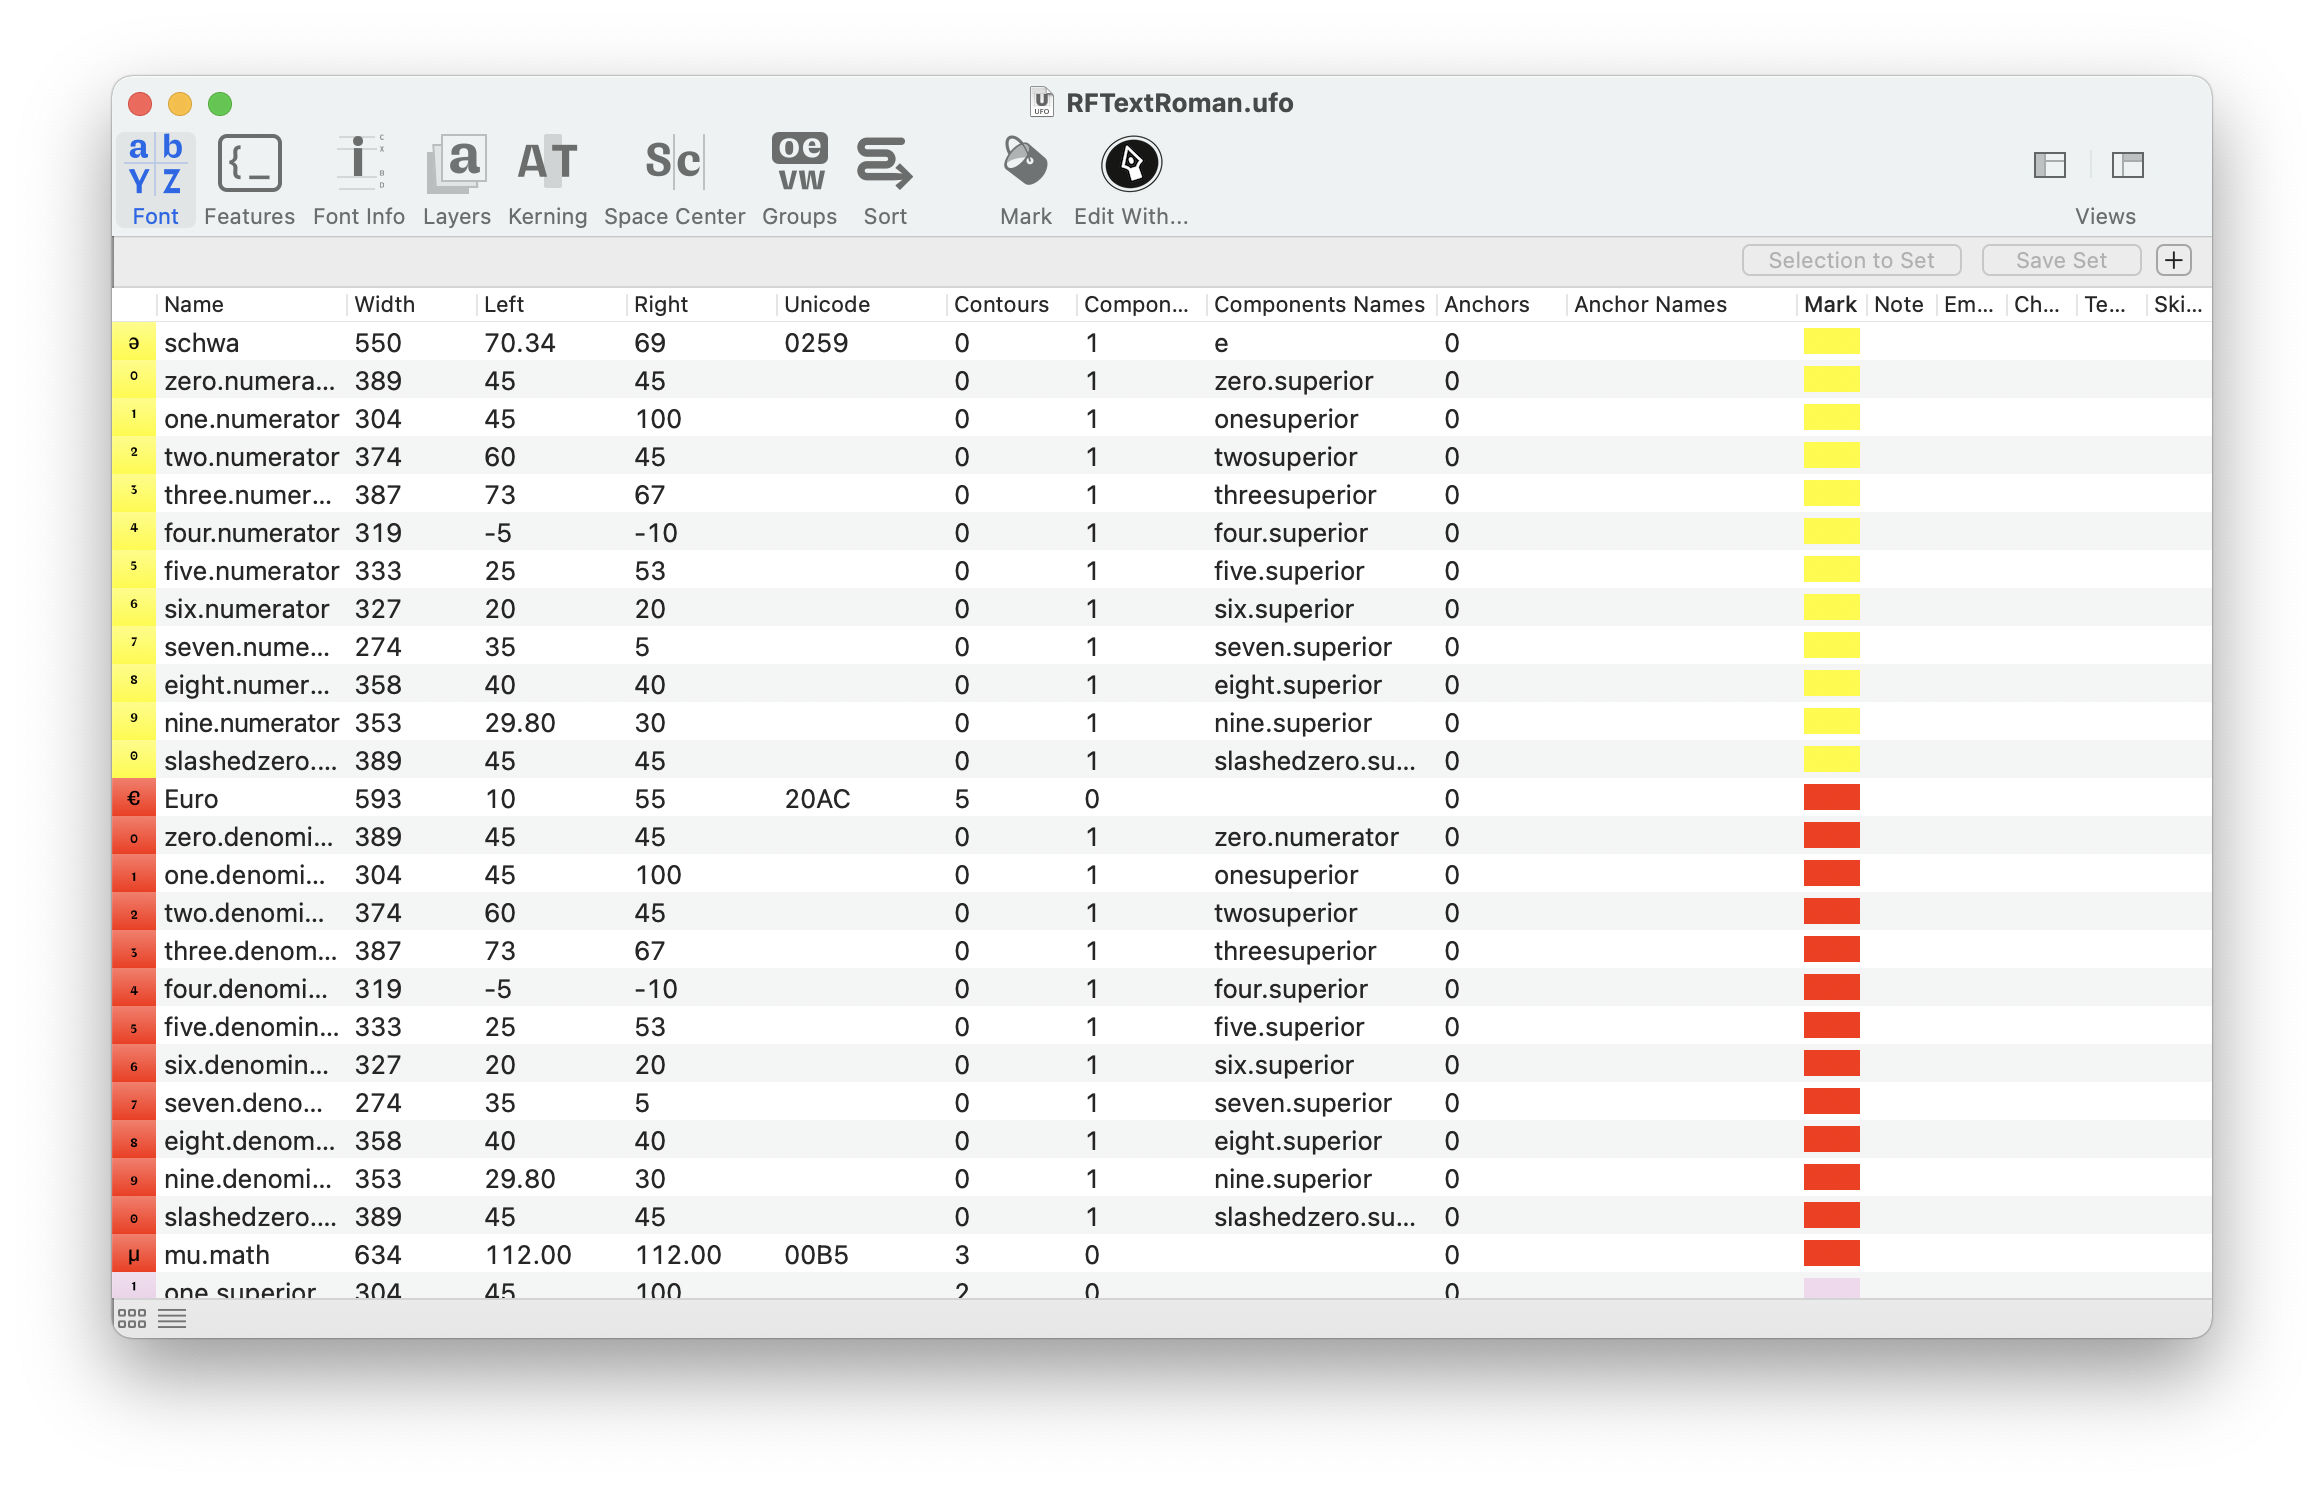Switch to glyph grid view icon

click(x=132, y=1318)
